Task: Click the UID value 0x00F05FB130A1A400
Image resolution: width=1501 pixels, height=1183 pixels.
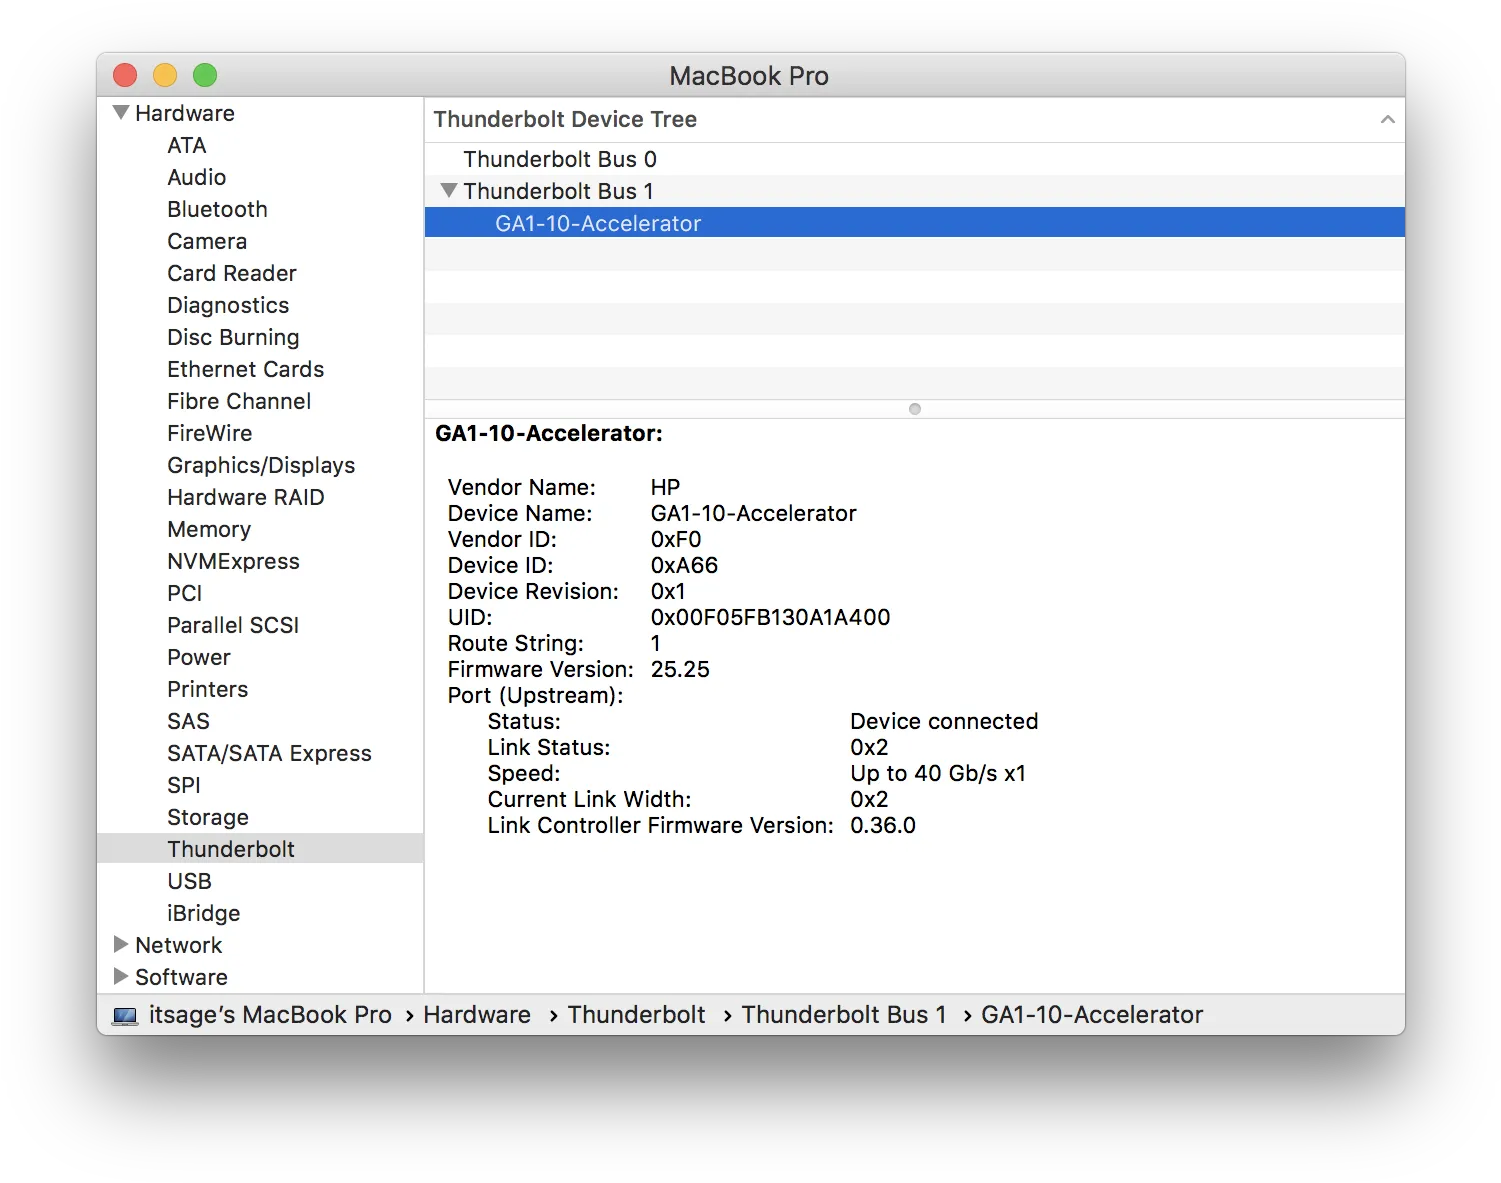Action: click(770, 617)
